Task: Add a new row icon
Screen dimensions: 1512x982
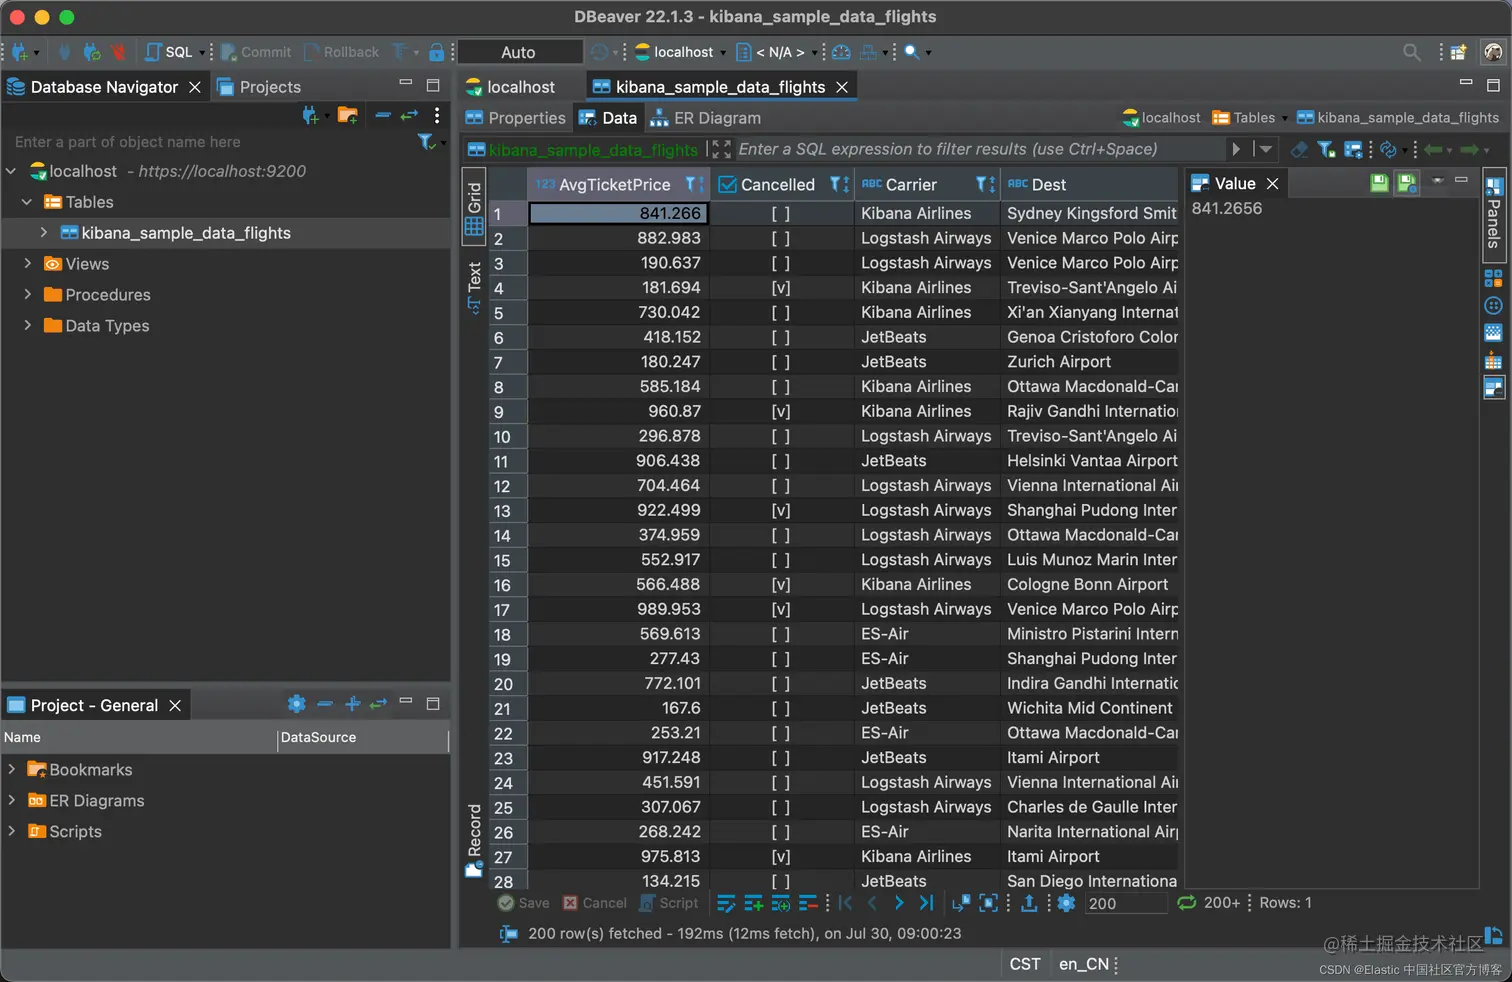Action: tap(753, 903)
